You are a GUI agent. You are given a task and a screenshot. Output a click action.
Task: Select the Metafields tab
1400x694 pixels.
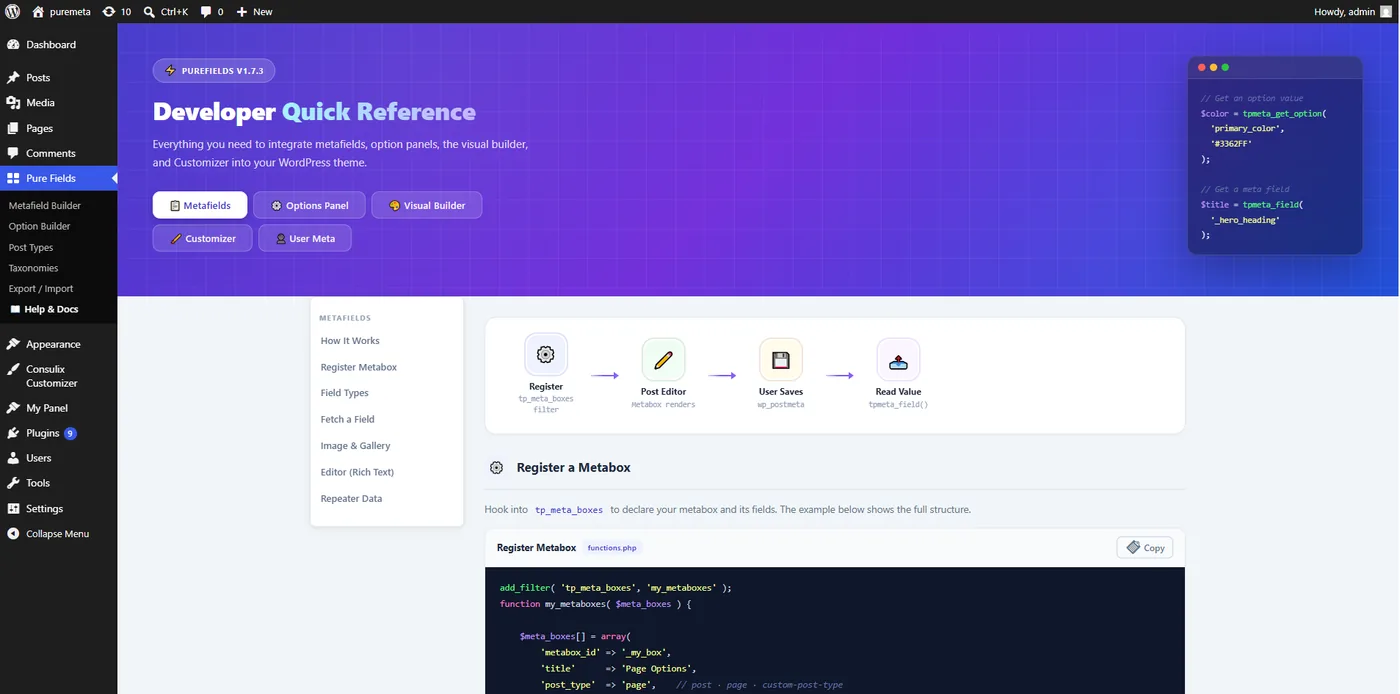point(200,205)
